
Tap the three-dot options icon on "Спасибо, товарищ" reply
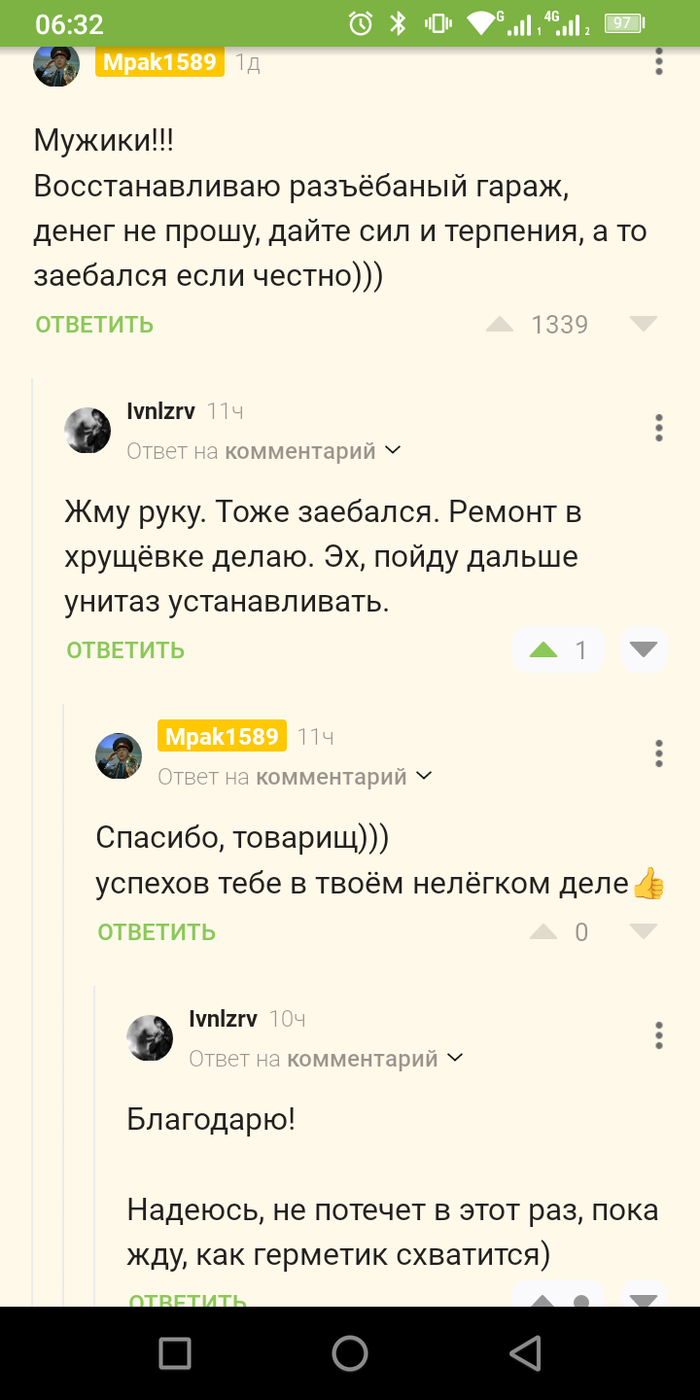coord(658,754)
